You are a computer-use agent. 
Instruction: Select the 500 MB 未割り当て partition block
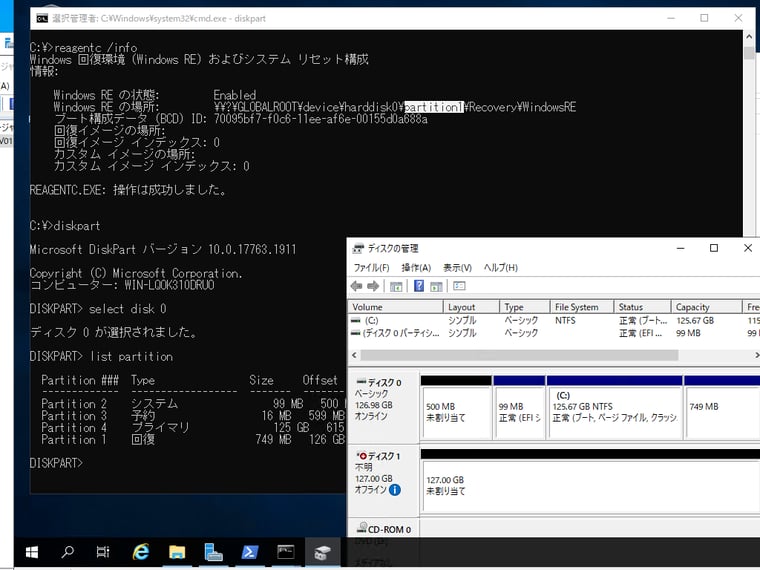click(x=456, y=408)
